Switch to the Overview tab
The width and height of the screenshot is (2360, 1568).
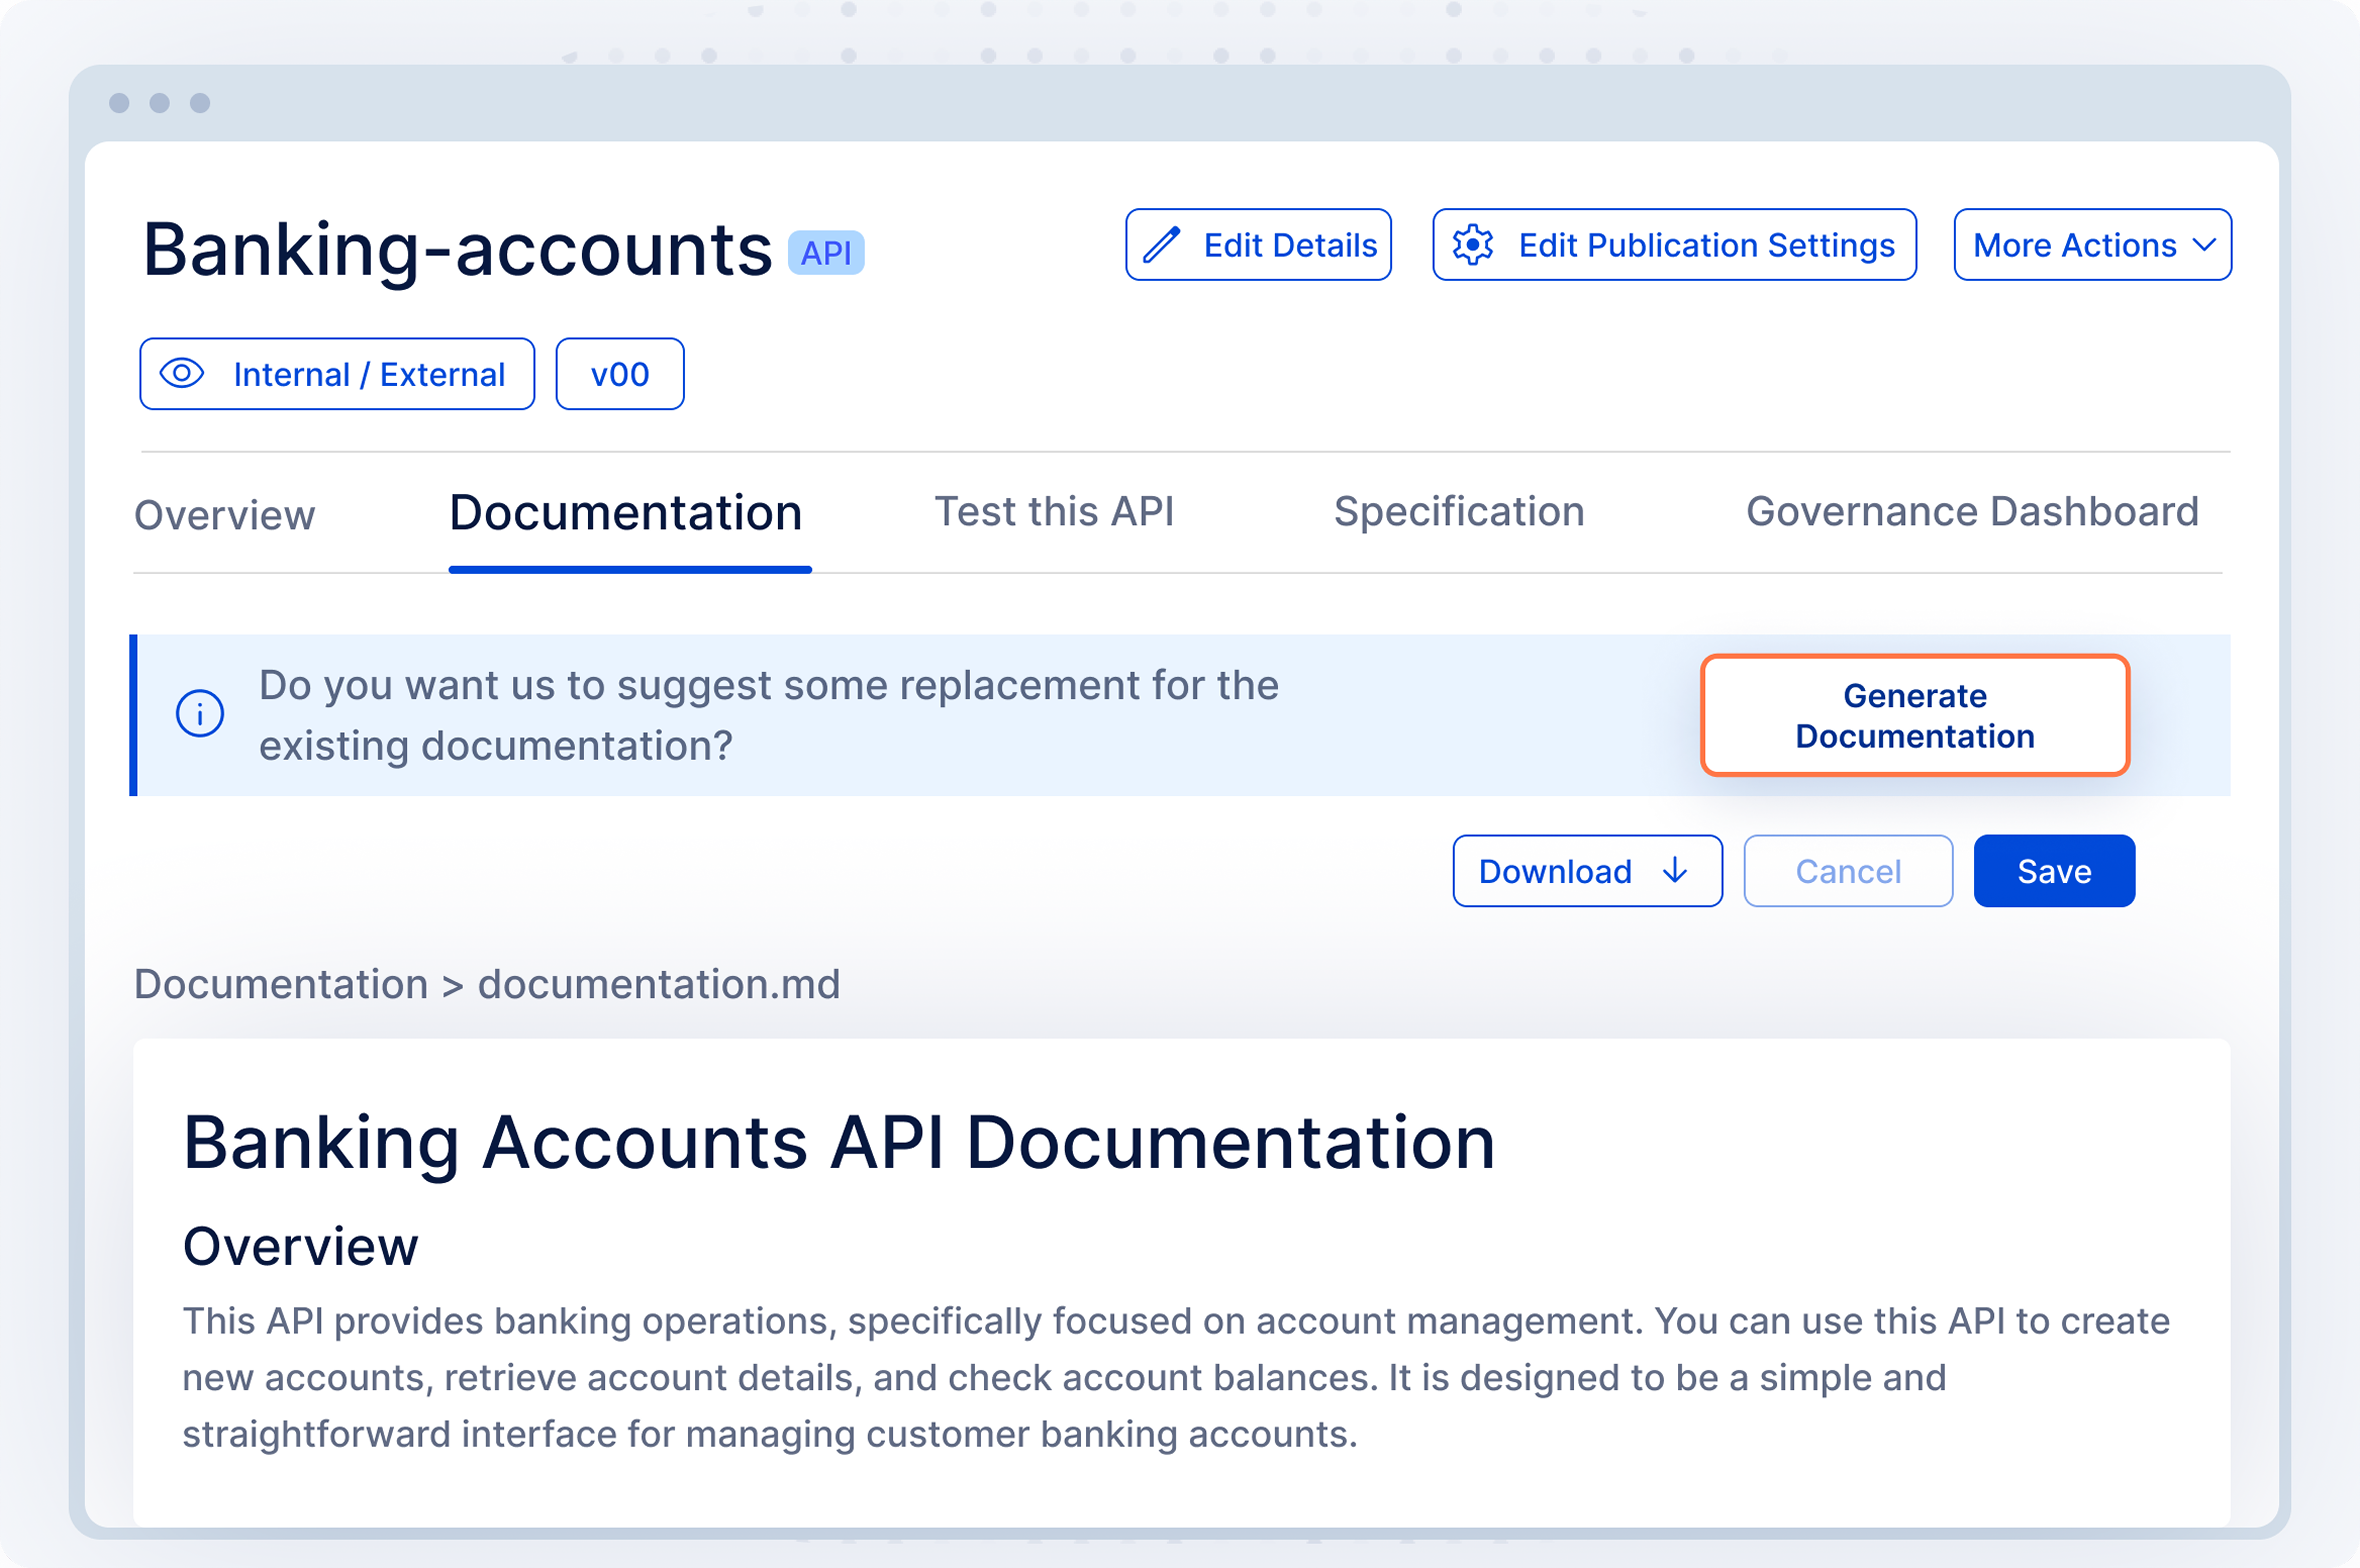pyautogui.click(x=225, y=515)
